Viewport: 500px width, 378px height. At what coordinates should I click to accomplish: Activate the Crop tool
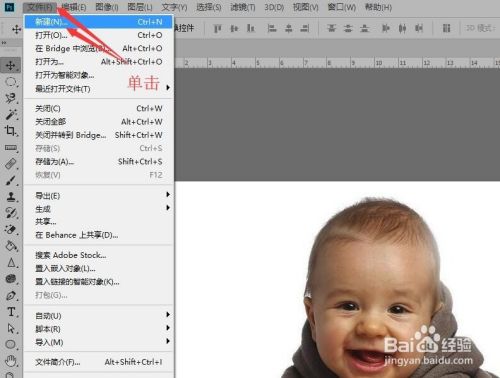click(11, 131)
